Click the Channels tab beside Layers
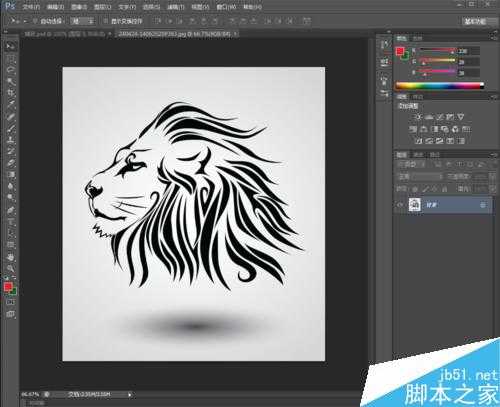 coord(419,155)
